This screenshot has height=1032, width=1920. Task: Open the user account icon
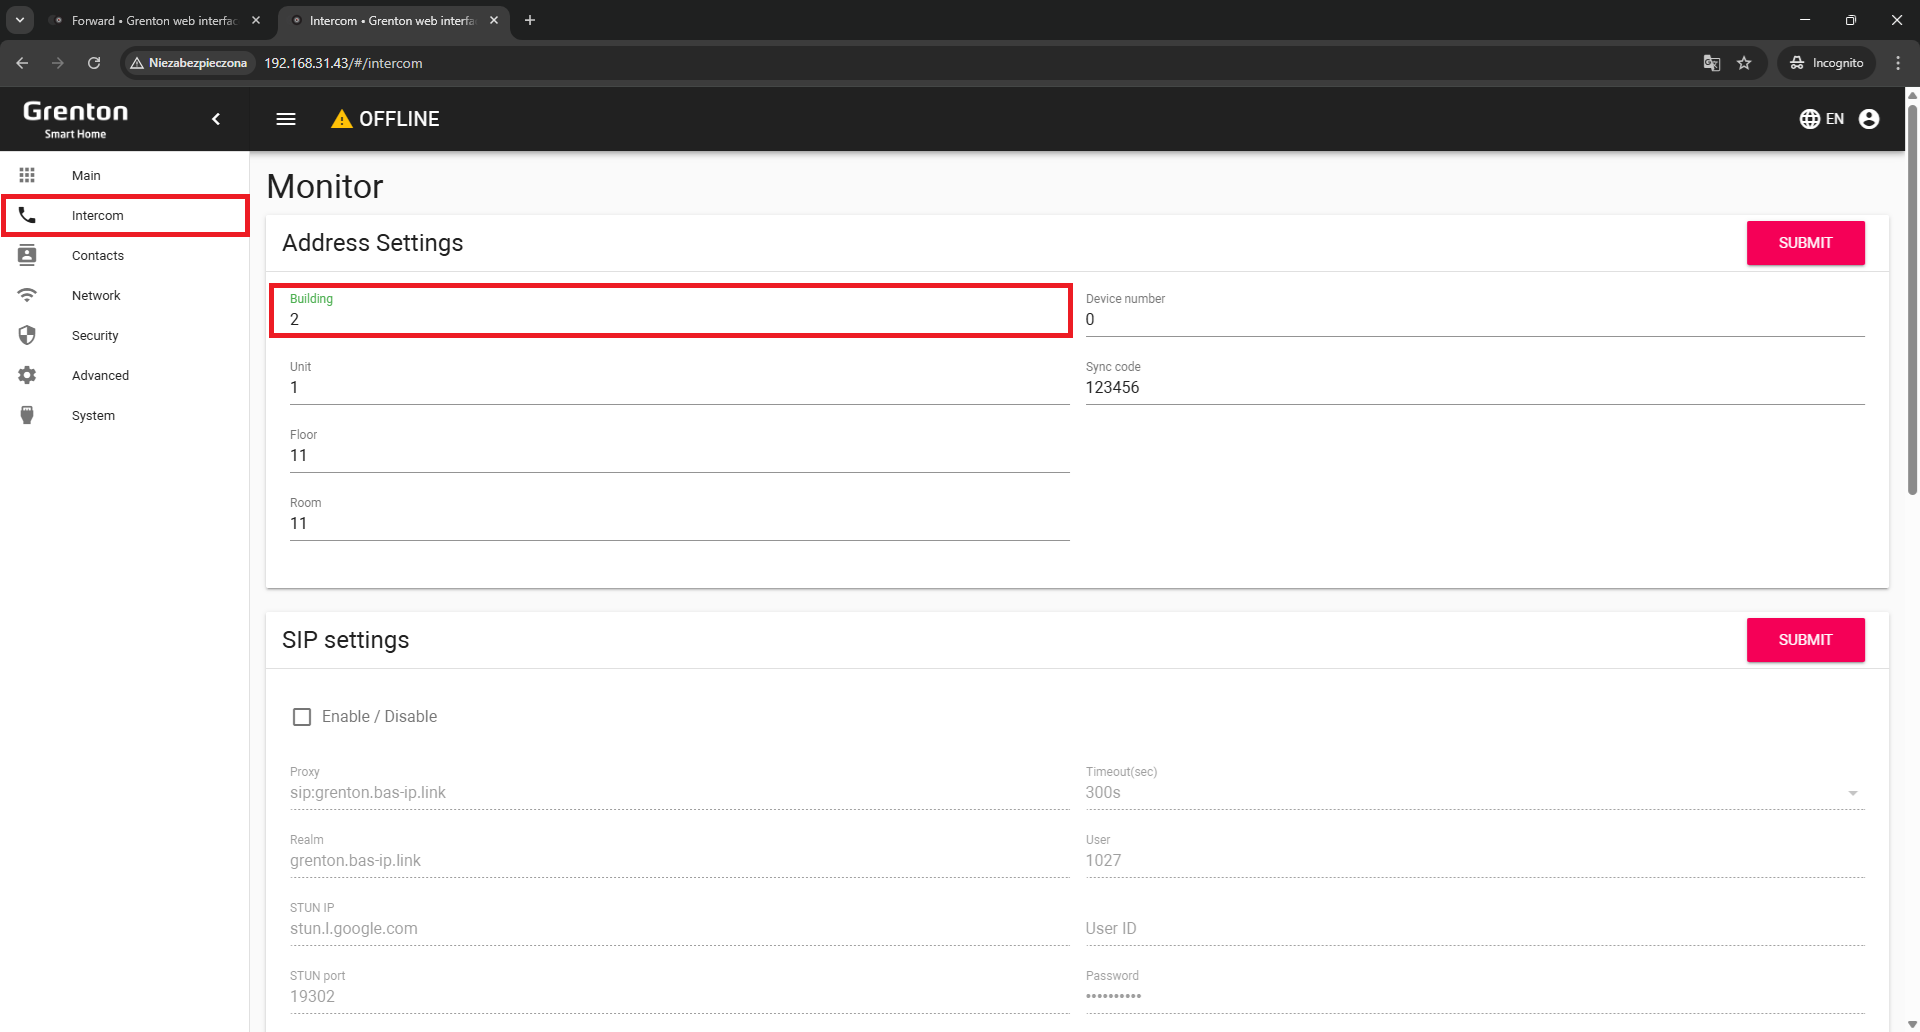pyautogui.click(x=1868, y=119)
